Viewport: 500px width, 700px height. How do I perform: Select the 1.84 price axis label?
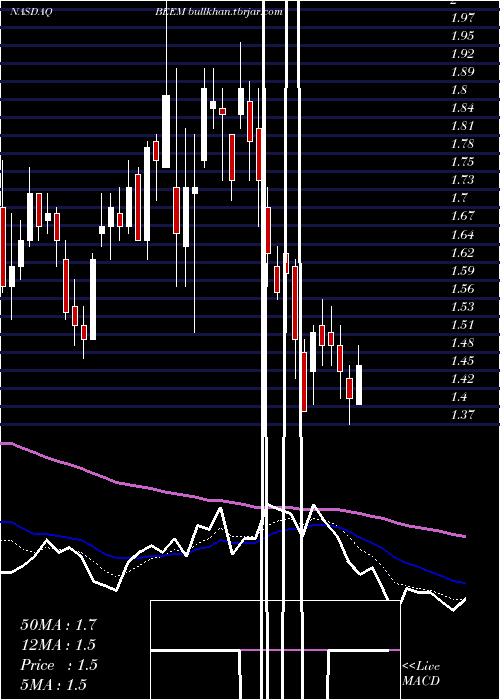(x=462, y=108)
